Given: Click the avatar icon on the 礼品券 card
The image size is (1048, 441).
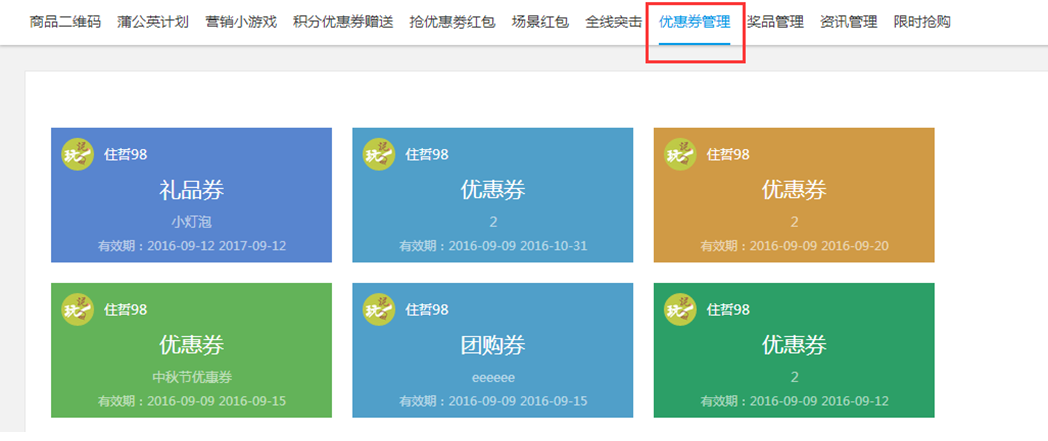Looking at the screenshot, I should pyautogui.click(x=78, y=154).
